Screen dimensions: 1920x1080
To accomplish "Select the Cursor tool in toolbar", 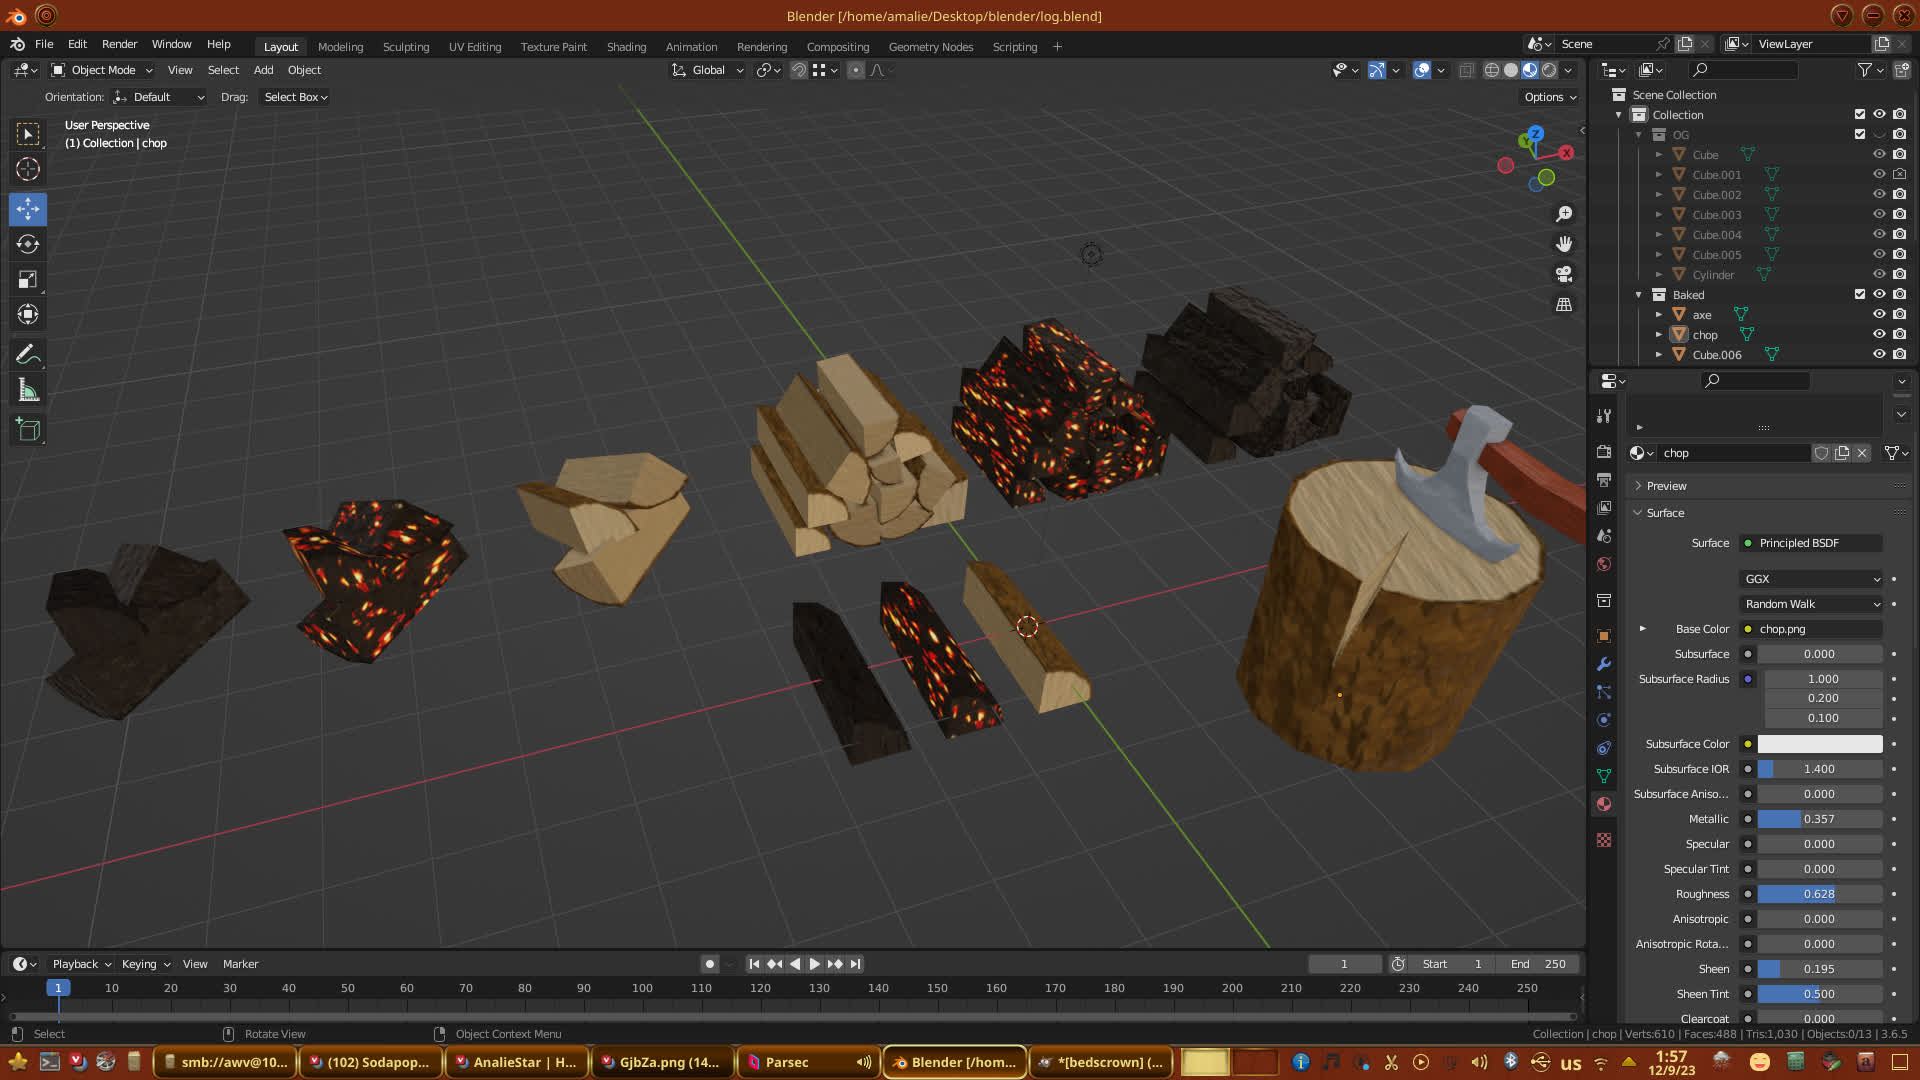I will (28, 169).
